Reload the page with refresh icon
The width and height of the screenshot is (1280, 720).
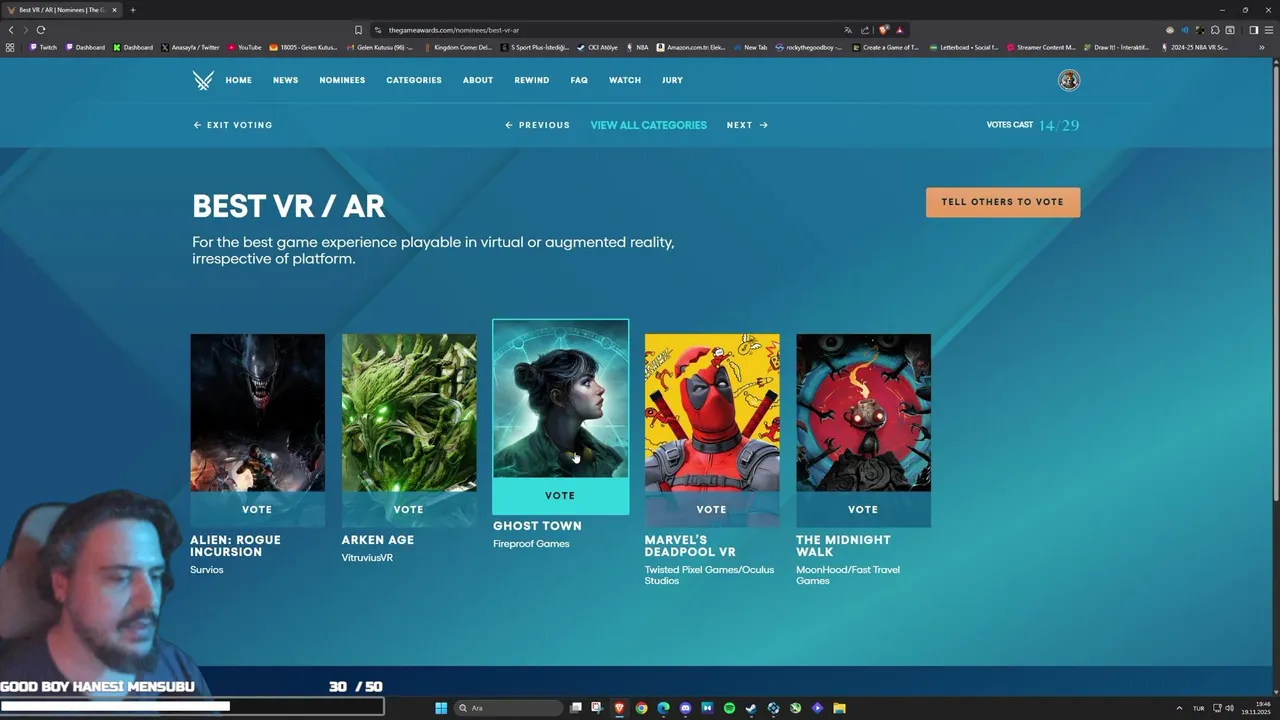click(x=41, y=30)
